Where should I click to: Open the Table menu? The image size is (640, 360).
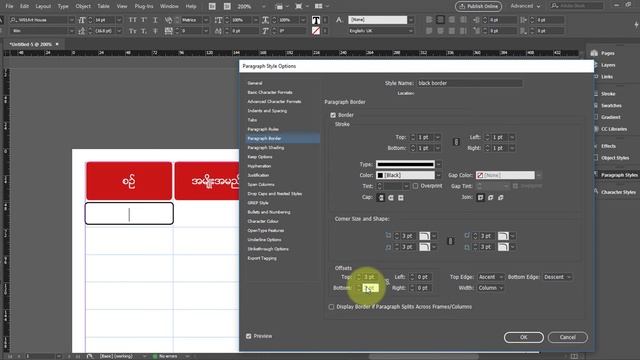103,7
